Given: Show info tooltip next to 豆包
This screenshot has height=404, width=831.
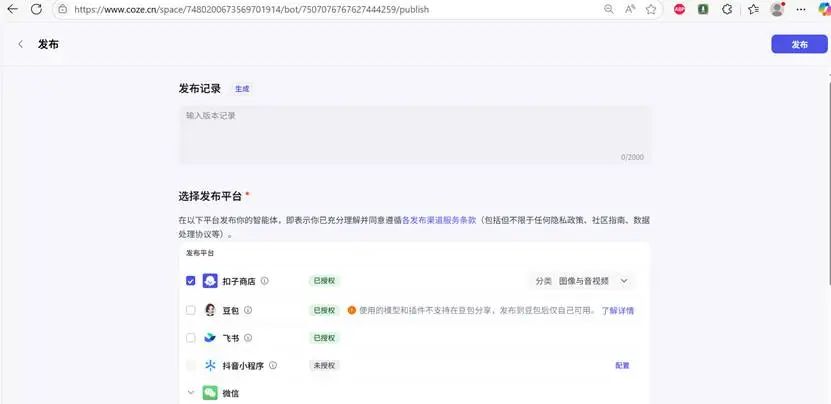Looking at the screenshot, I should 247,310.
